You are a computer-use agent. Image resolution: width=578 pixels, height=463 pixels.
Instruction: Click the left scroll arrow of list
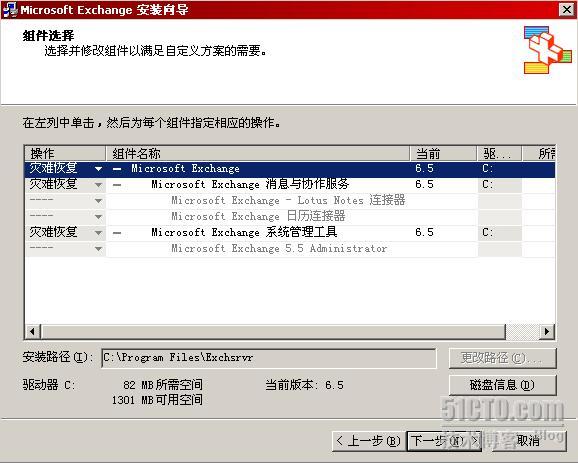[x=32, y=331]
